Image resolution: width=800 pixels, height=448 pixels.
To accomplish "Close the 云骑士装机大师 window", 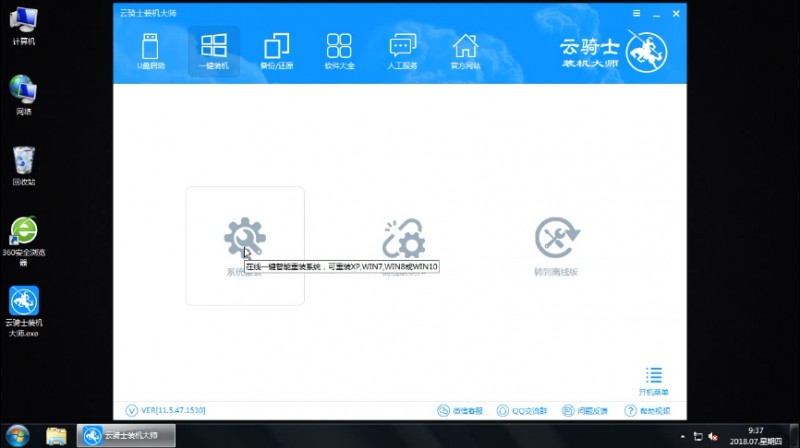I will 676,14.
